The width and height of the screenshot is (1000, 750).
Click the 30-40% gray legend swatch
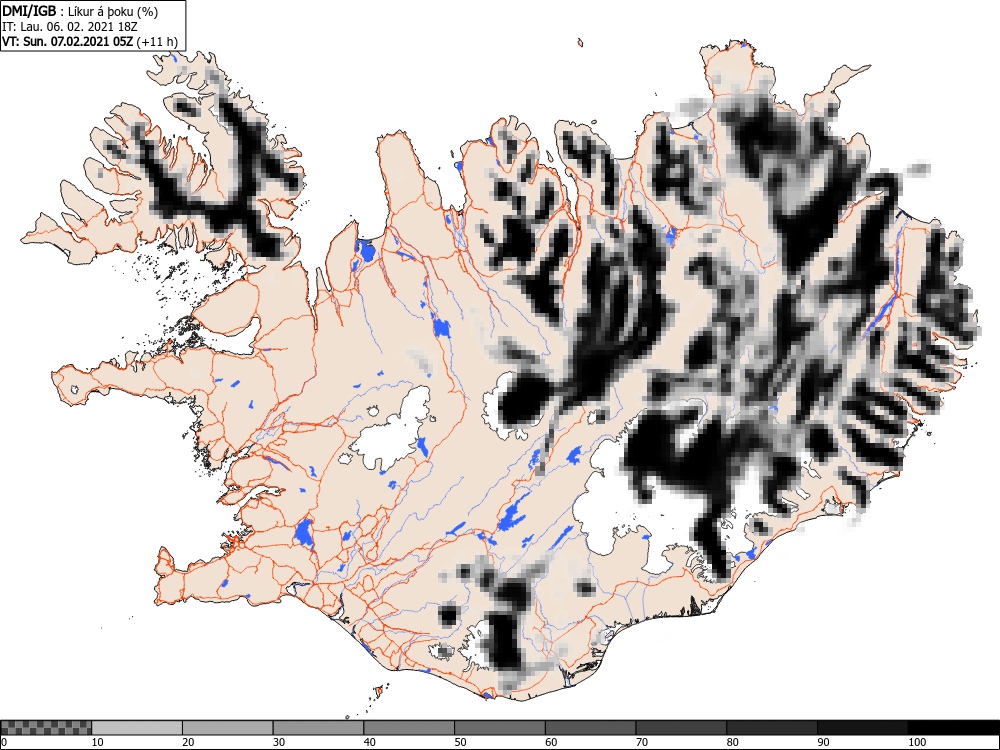tap(318, 728)
